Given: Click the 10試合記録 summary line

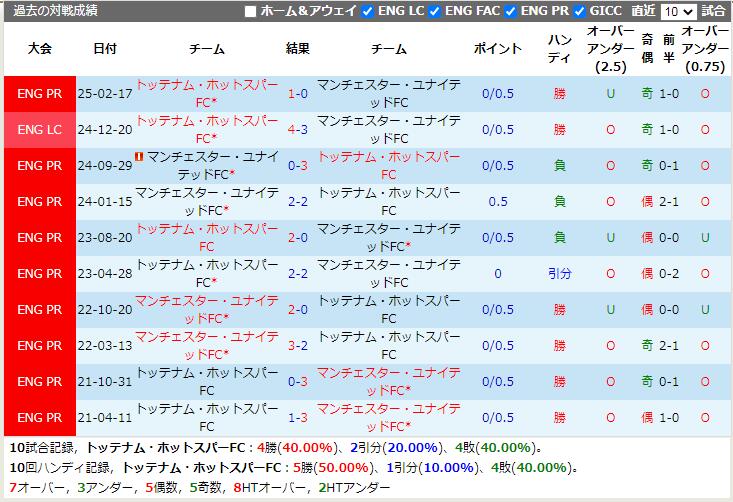Looking at the screenshot, I should (x=276, y=448).
